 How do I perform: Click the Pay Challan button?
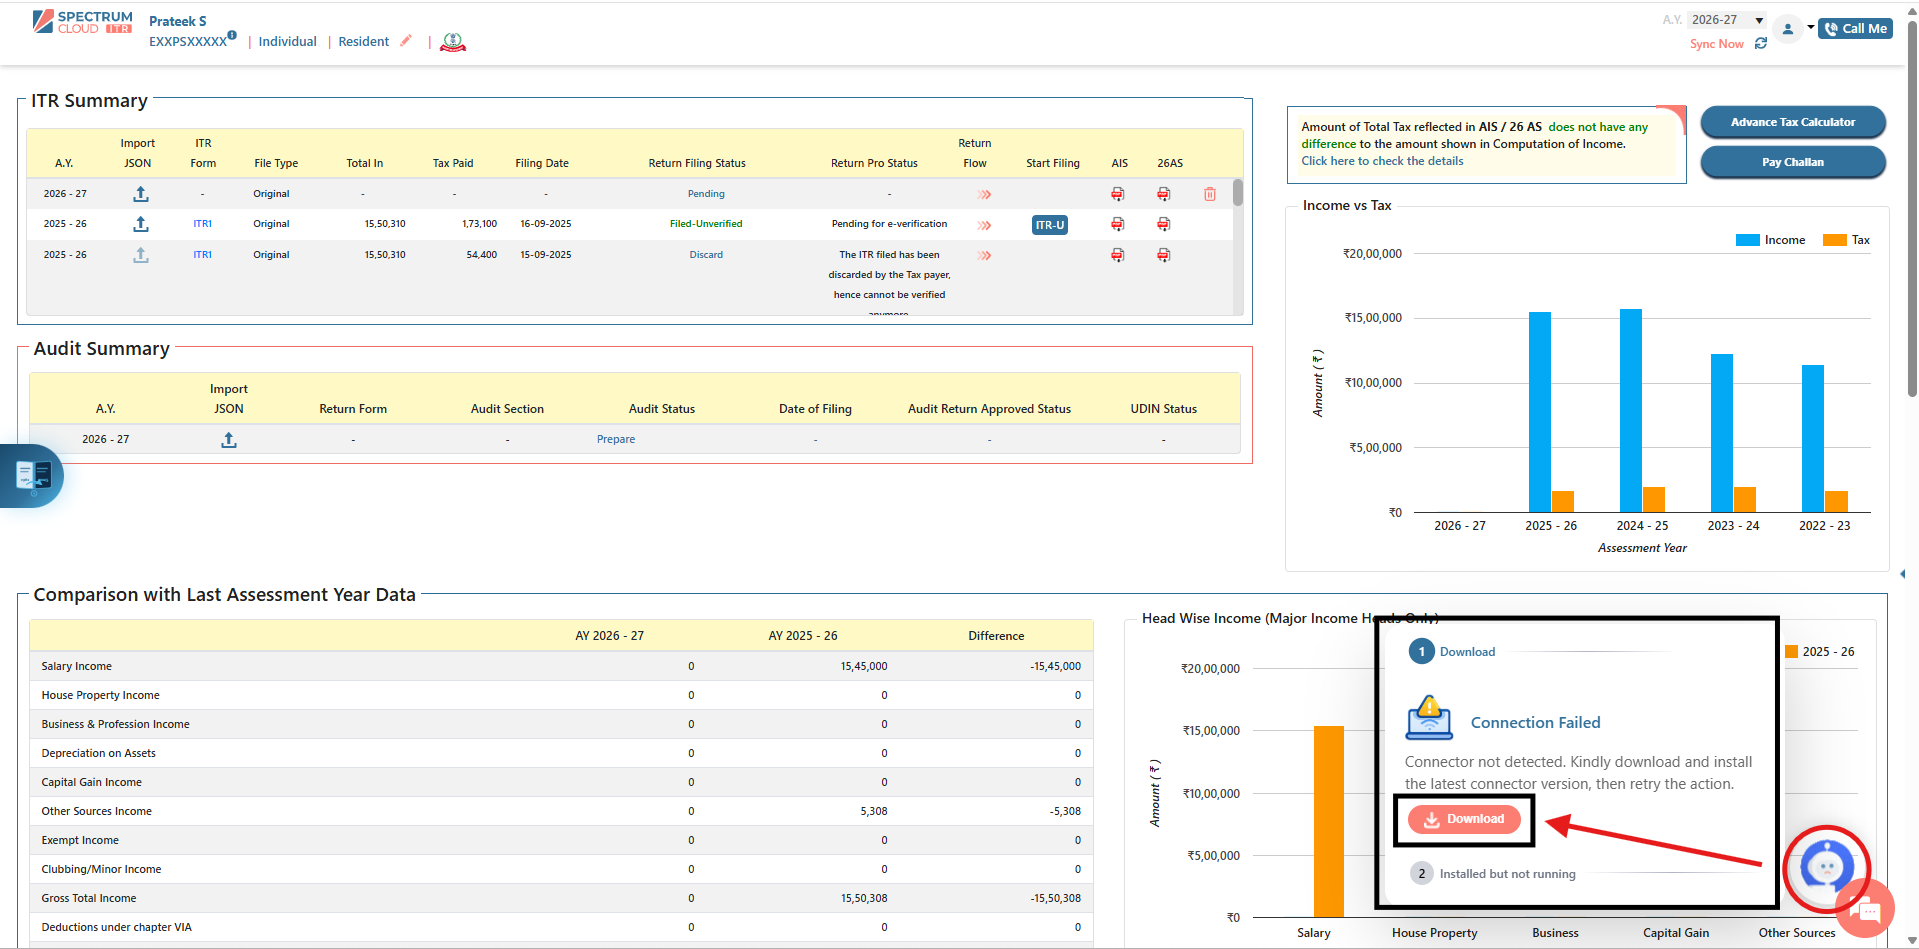tap(1792, 162)
